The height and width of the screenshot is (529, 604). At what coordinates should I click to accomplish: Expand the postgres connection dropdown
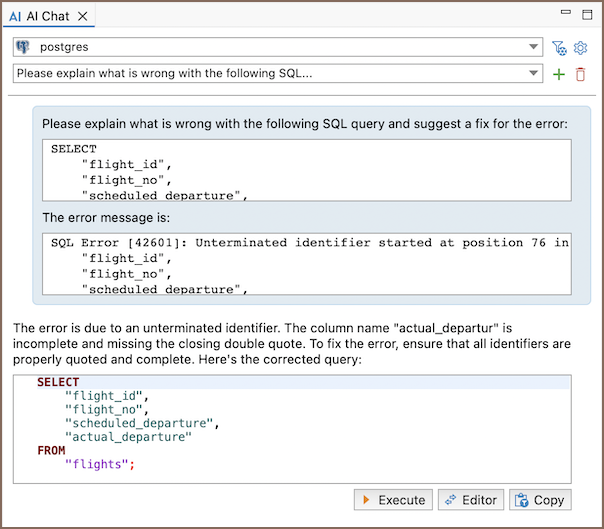coord(533,47)
